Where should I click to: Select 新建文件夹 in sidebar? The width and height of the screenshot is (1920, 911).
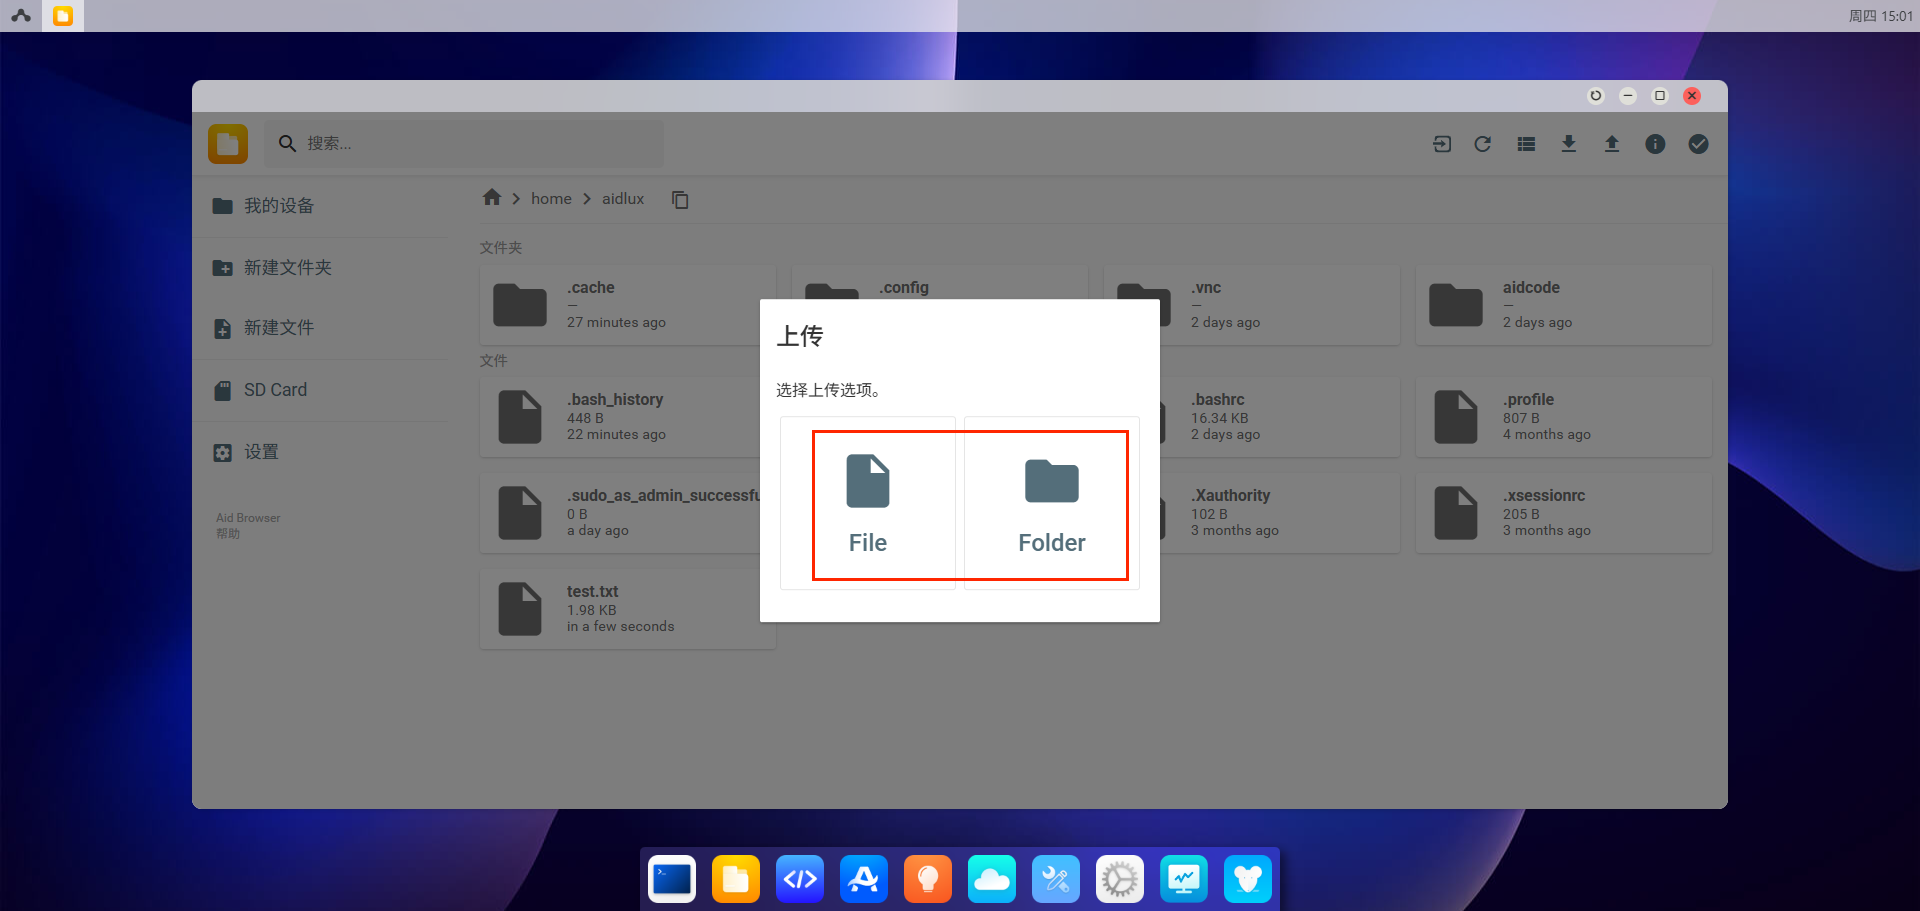287,268
